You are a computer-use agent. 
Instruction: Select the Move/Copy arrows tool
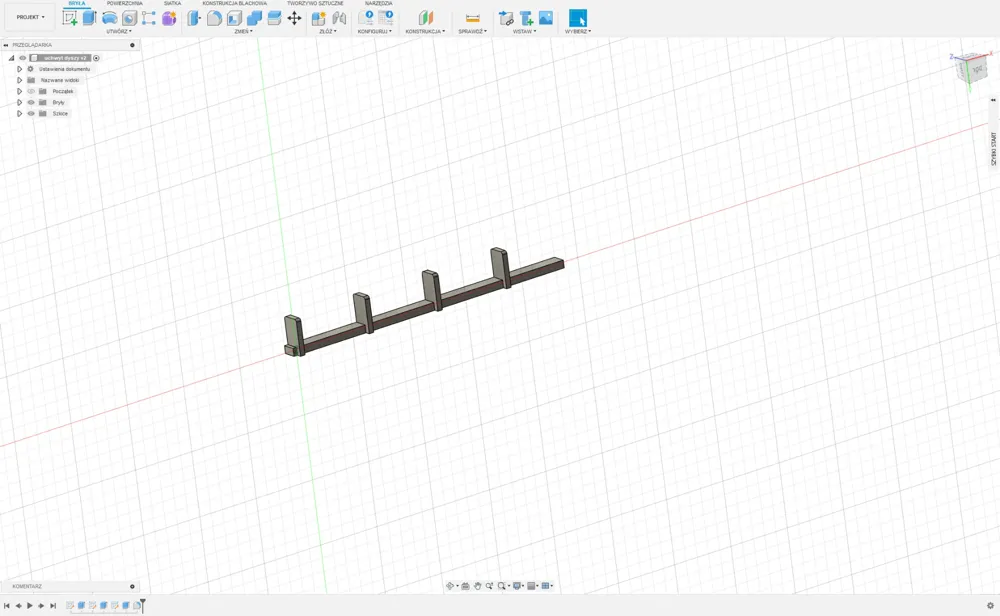[x=294, y=18]
